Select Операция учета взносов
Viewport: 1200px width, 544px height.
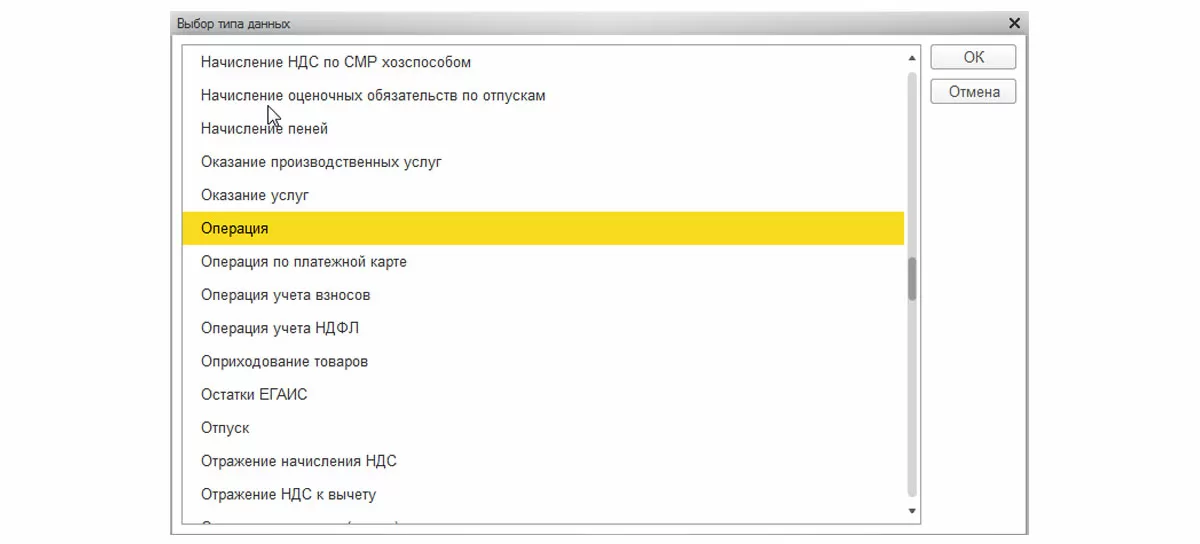click(x=285, y=295)
